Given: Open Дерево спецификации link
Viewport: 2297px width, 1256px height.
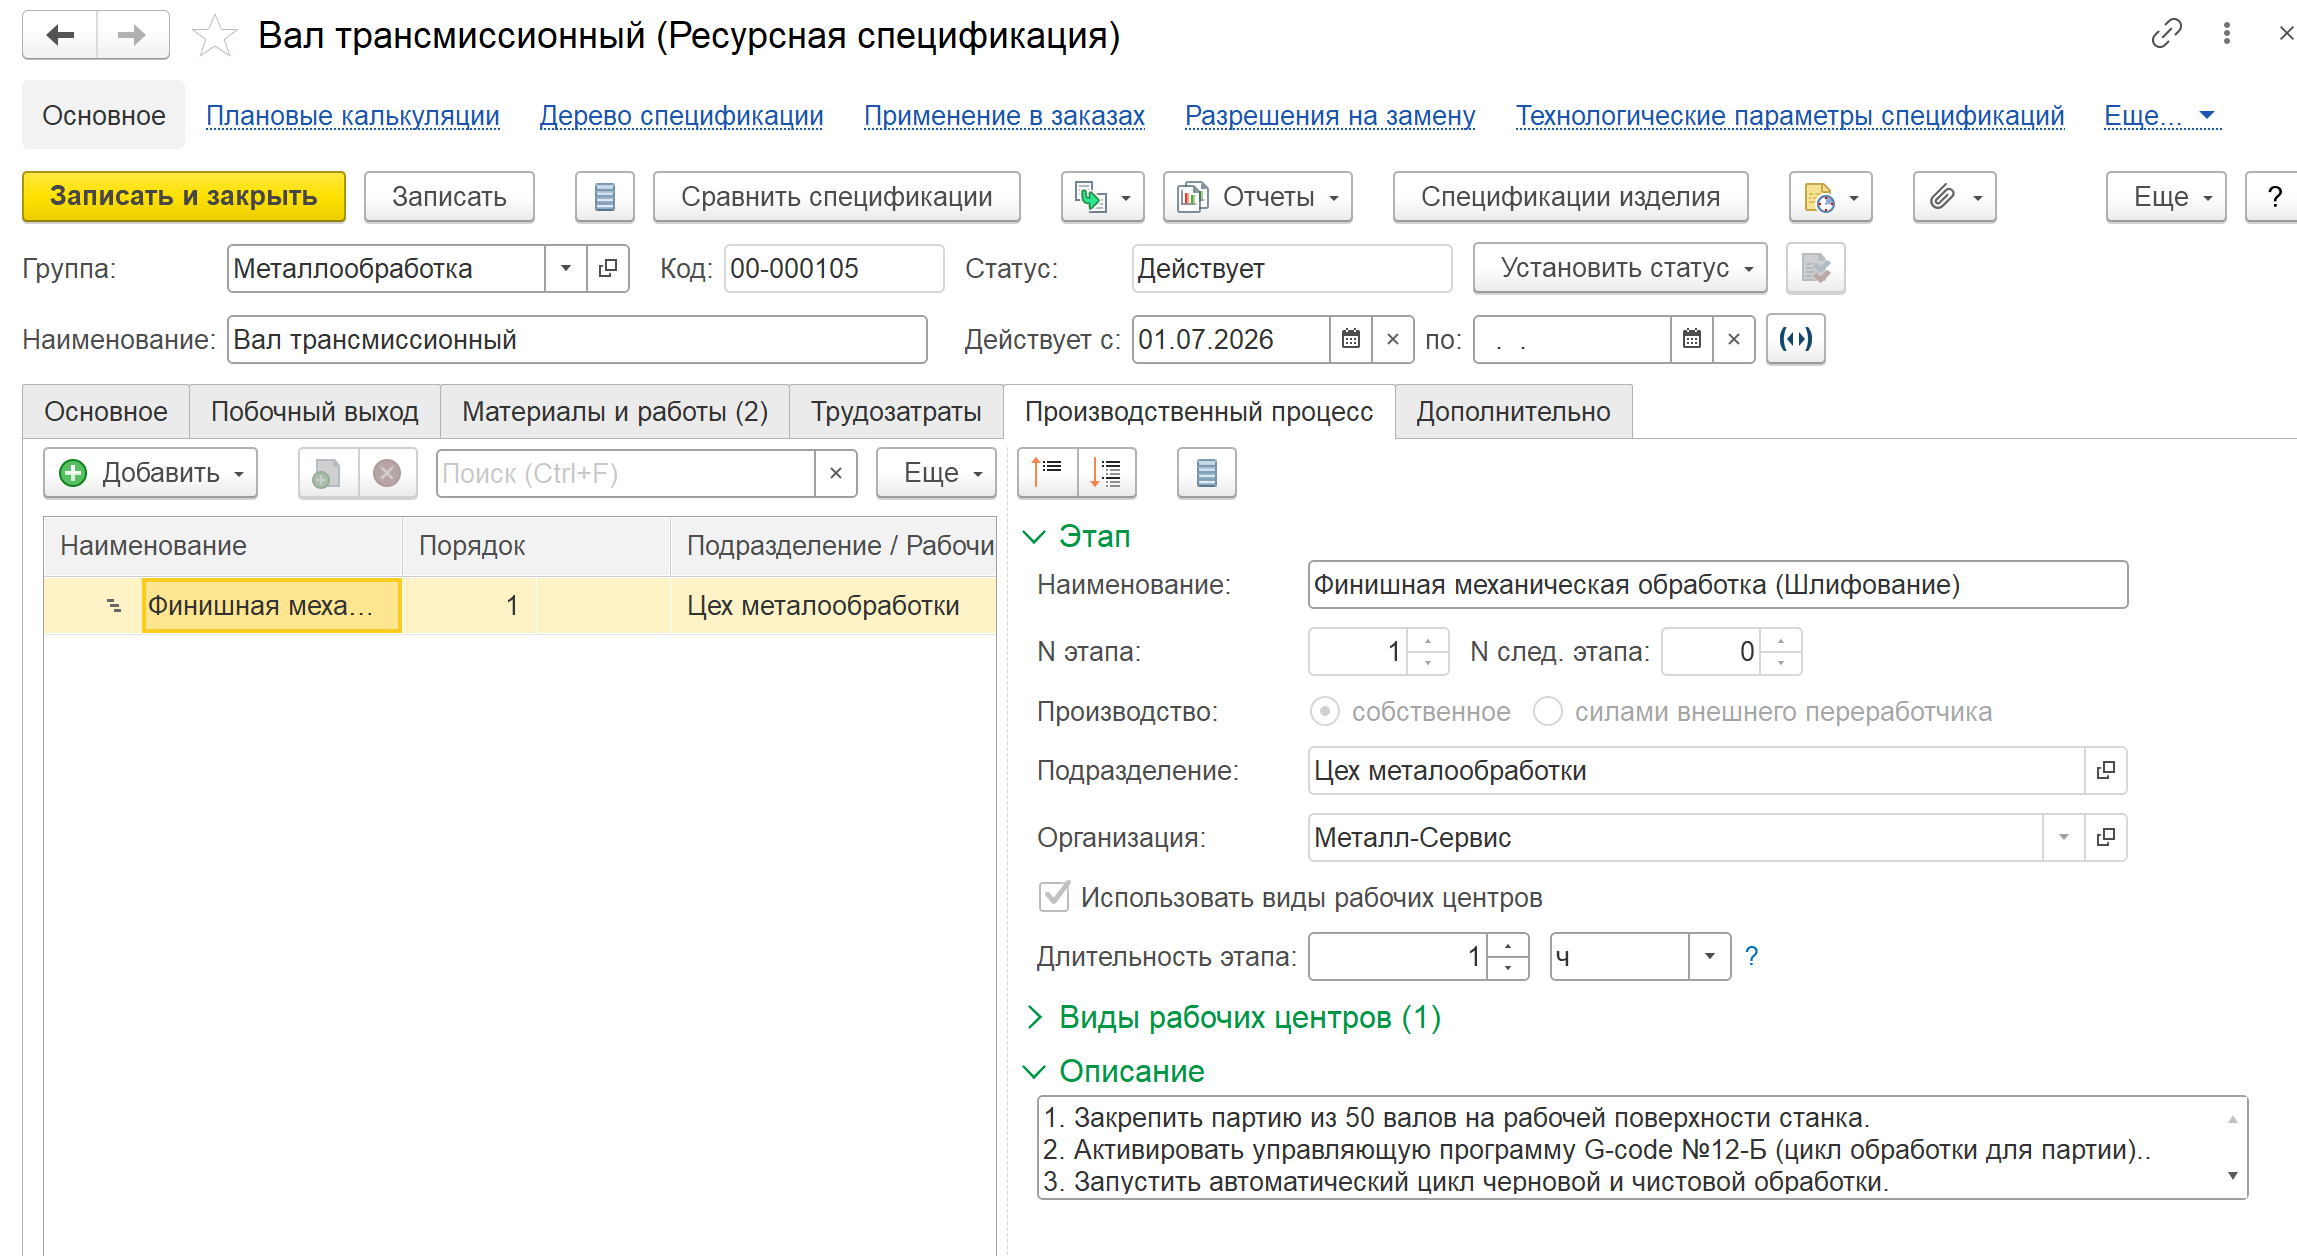Looking at the screenshot, I should tap(682, 115).
